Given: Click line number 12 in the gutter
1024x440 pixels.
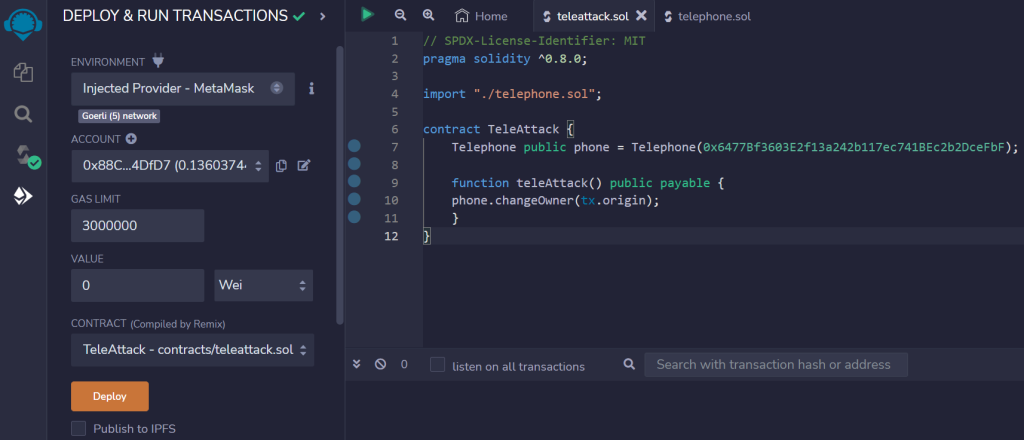Looking at the screenshot, I should click(x=391, y=236).
